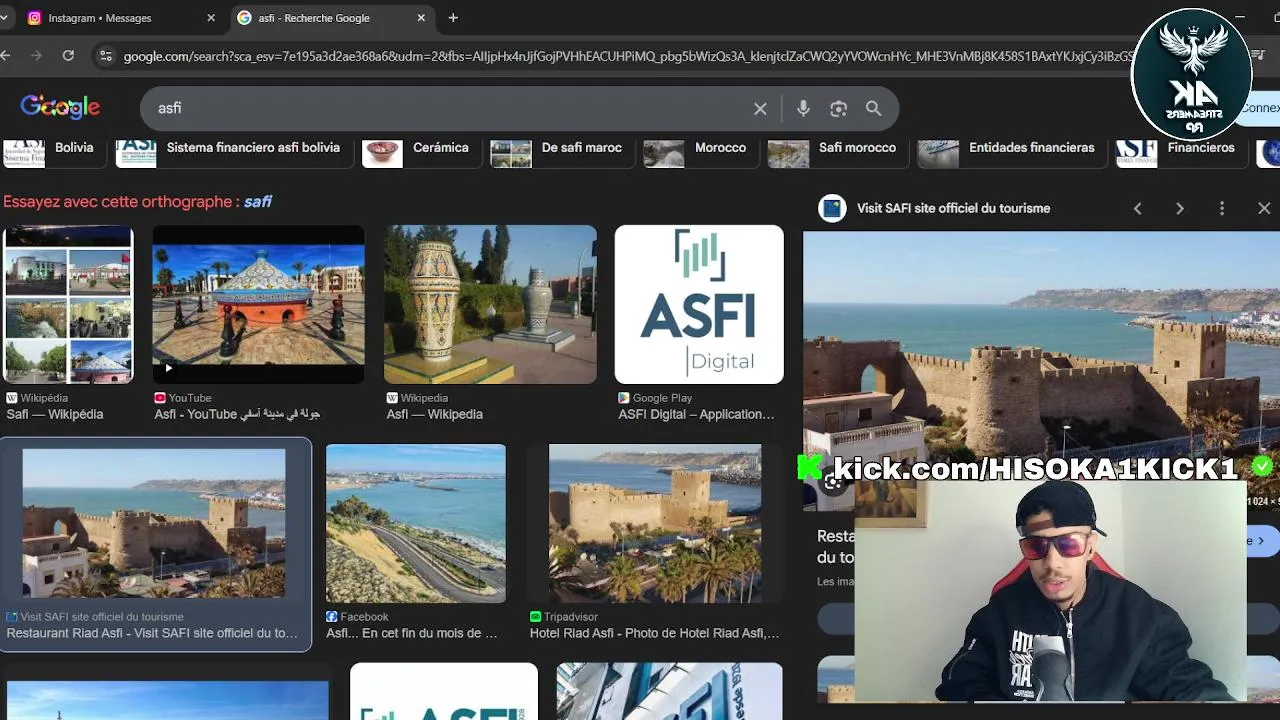
Task: Open the tab search dropdown arrow
Action: [5, 18]
